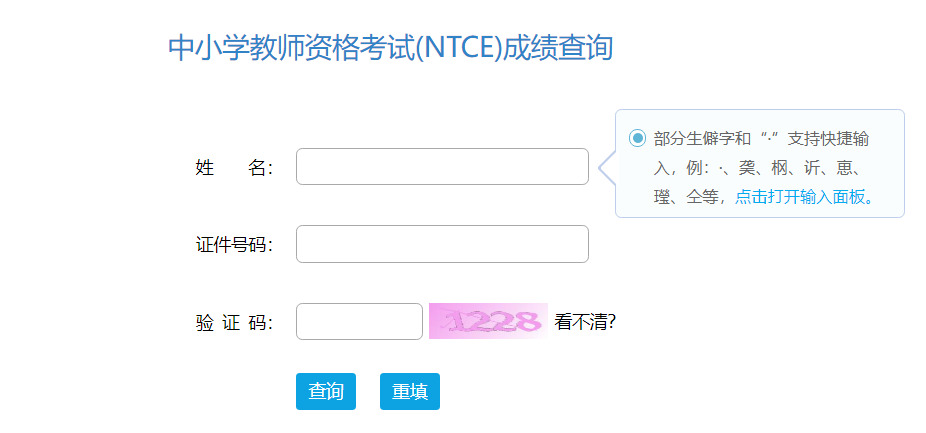
Task: Focus the 证件号码 ID number field
Action: 442,244
